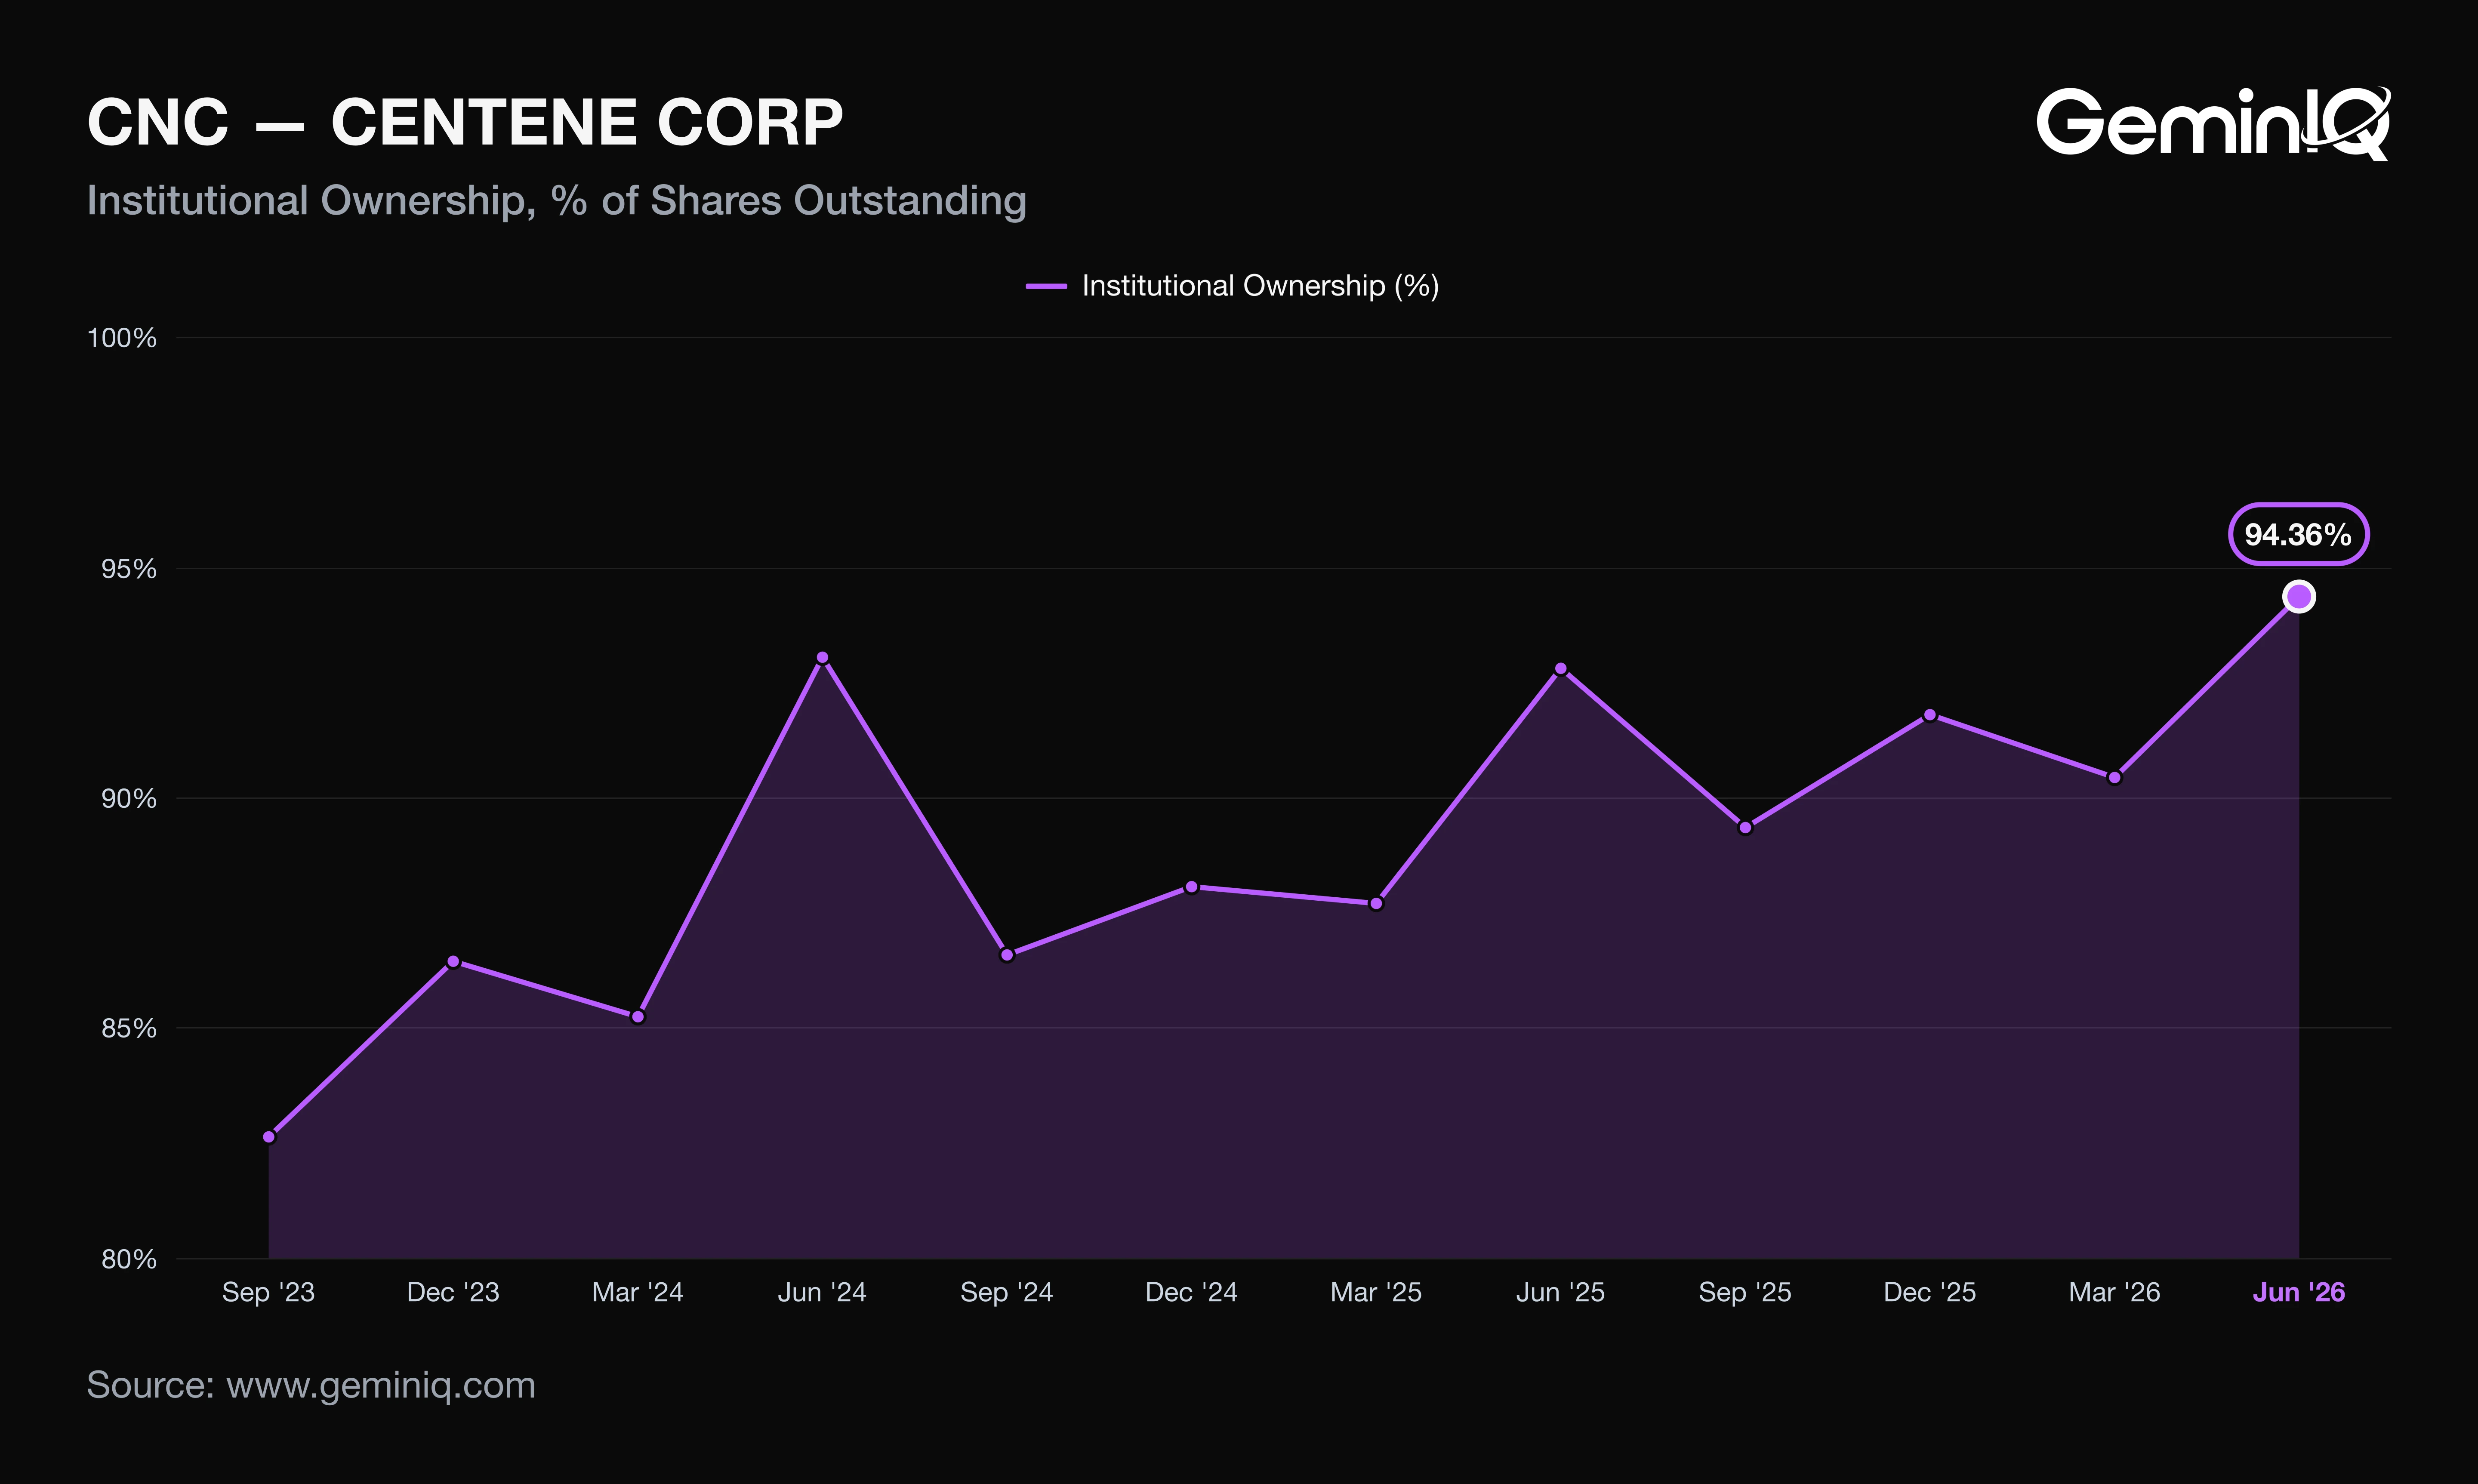Click the purple Jun '26 axis label
The image size is (2478, 1484).
pyautogui.click(x=2299, y=1293)
